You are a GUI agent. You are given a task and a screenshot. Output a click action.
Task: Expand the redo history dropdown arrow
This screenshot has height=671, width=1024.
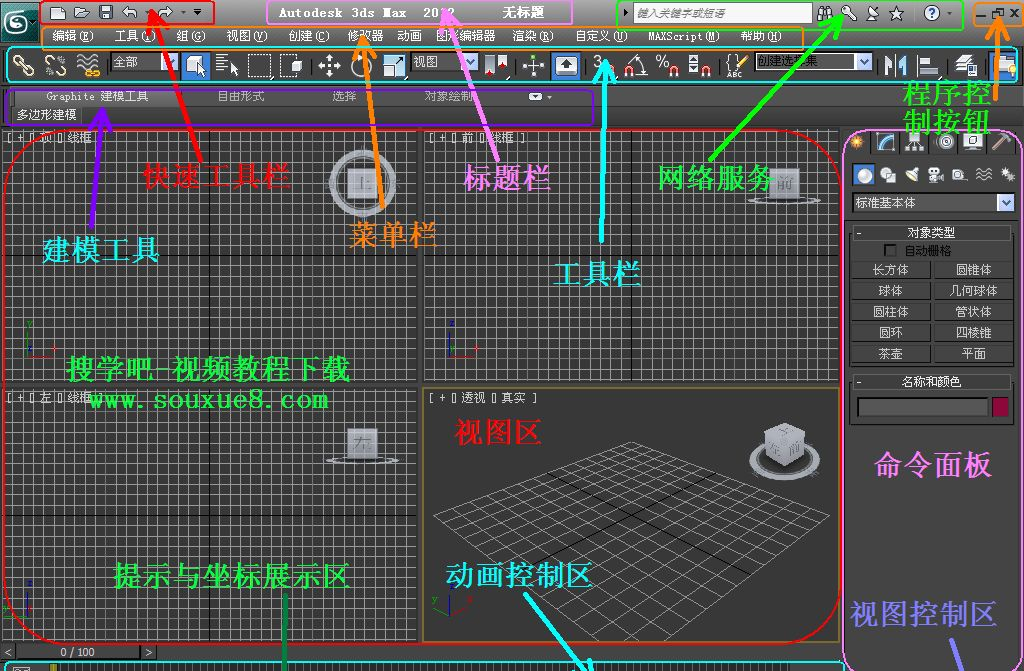coord(183,12)
